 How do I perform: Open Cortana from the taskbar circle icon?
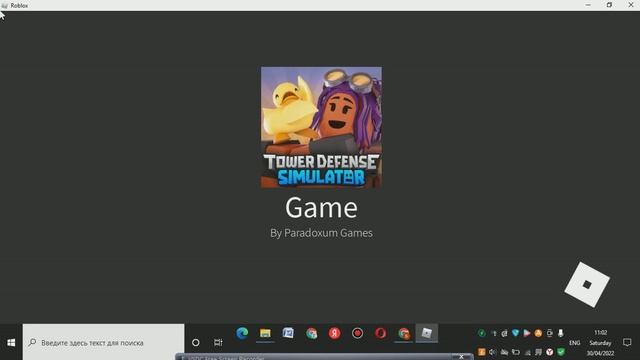point(196,342)
